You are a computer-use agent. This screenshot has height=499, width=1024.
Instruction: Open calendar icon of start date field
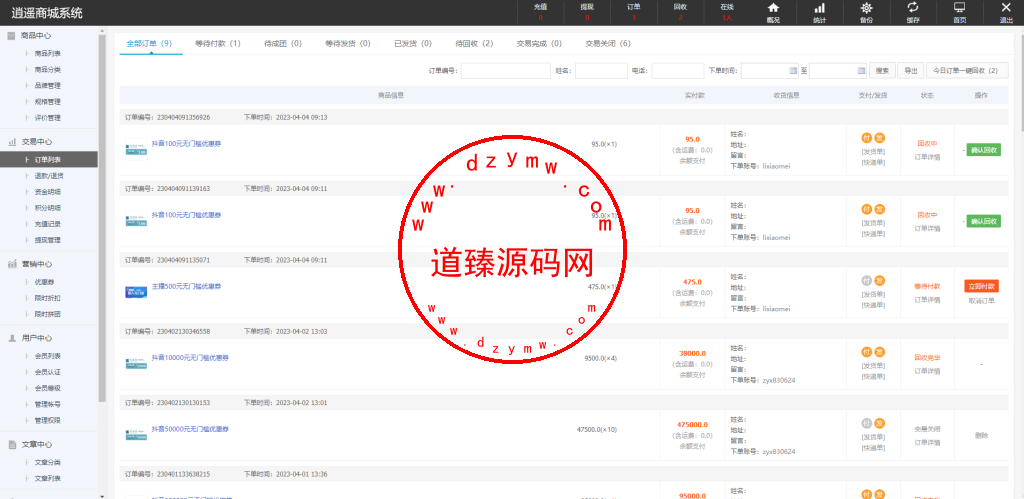tap(793, 71)
